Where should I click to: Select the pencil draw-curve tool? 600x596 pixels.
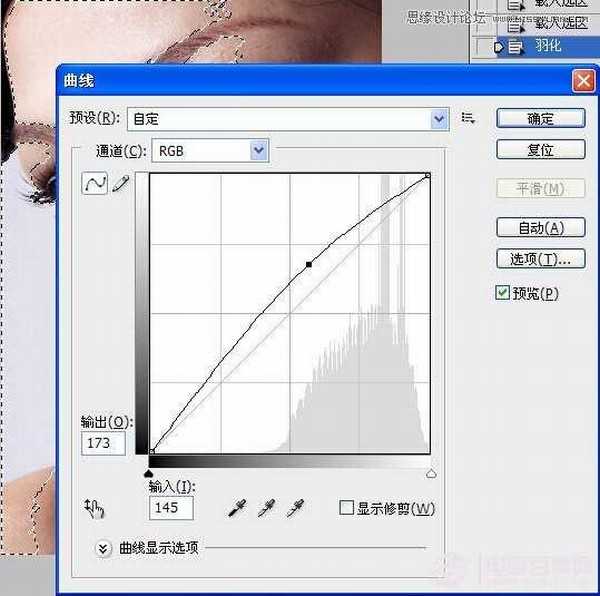pos(121,184)
